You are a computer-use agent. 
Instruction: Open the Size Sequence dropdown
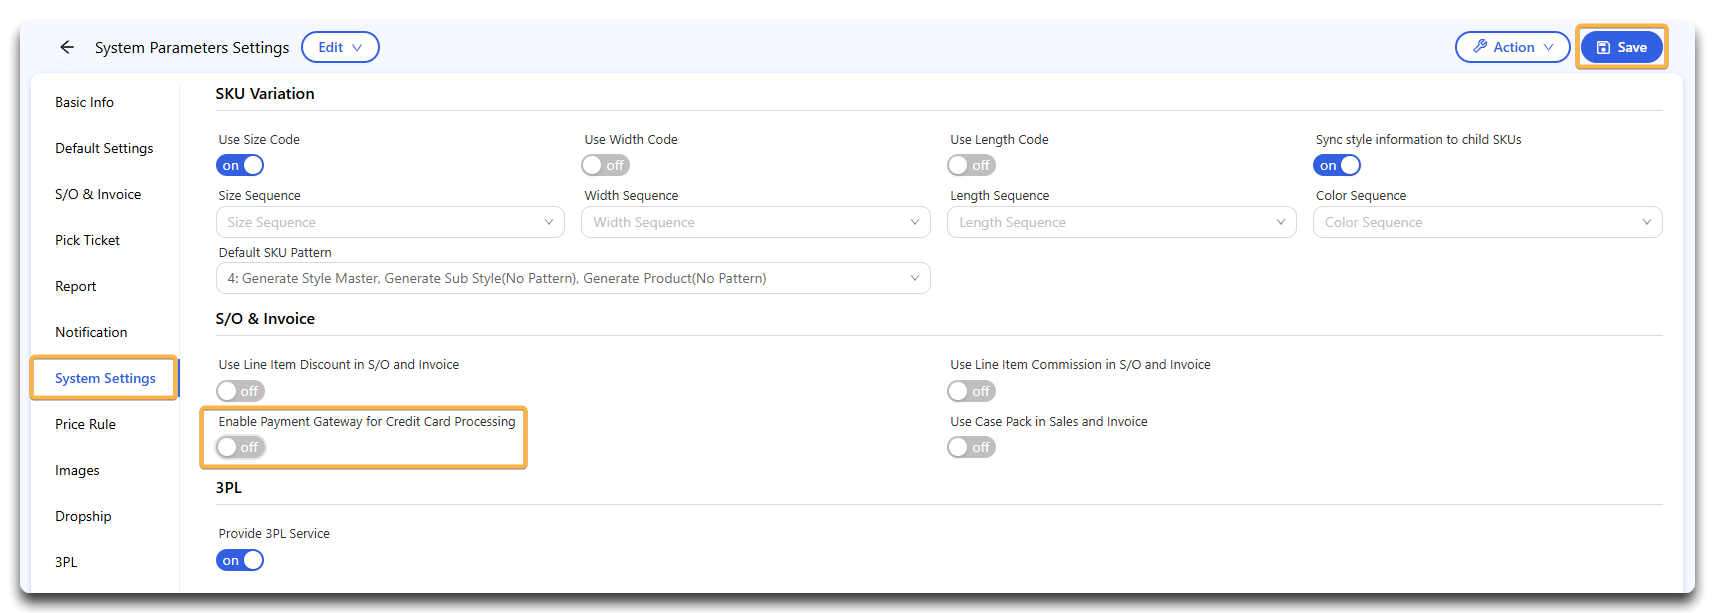click(390, 222)
